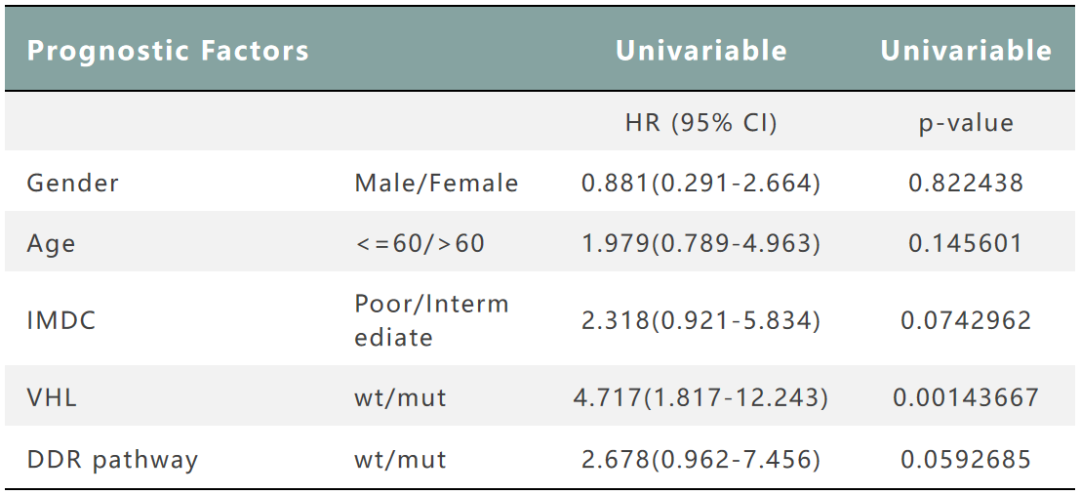Click the hazard ratio 4.717(1.817-12.243)

701,397
